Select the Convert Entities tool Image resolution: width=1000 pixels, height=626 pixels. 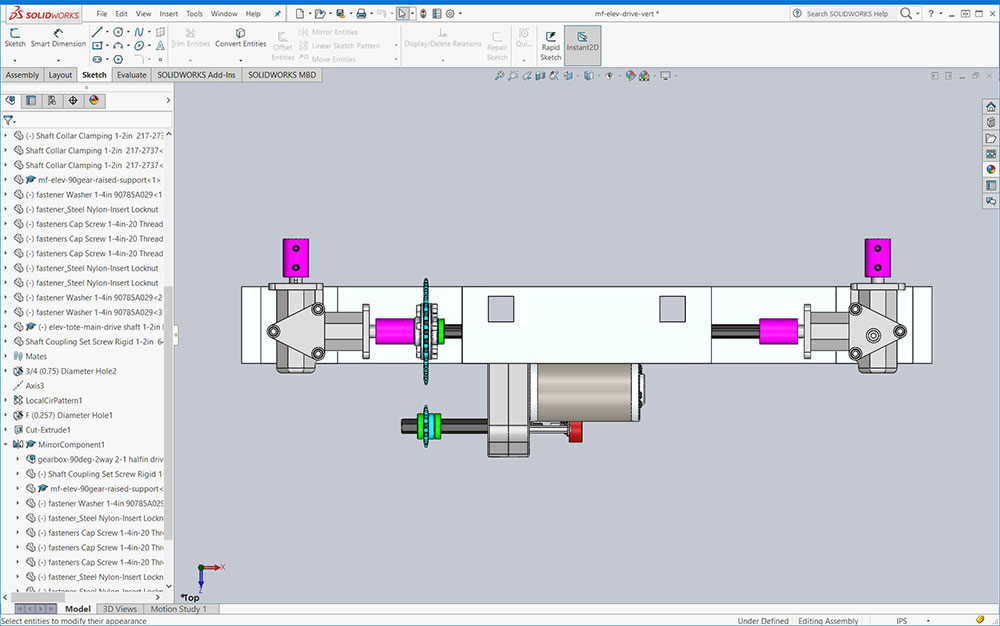click(x=240, y=37)
